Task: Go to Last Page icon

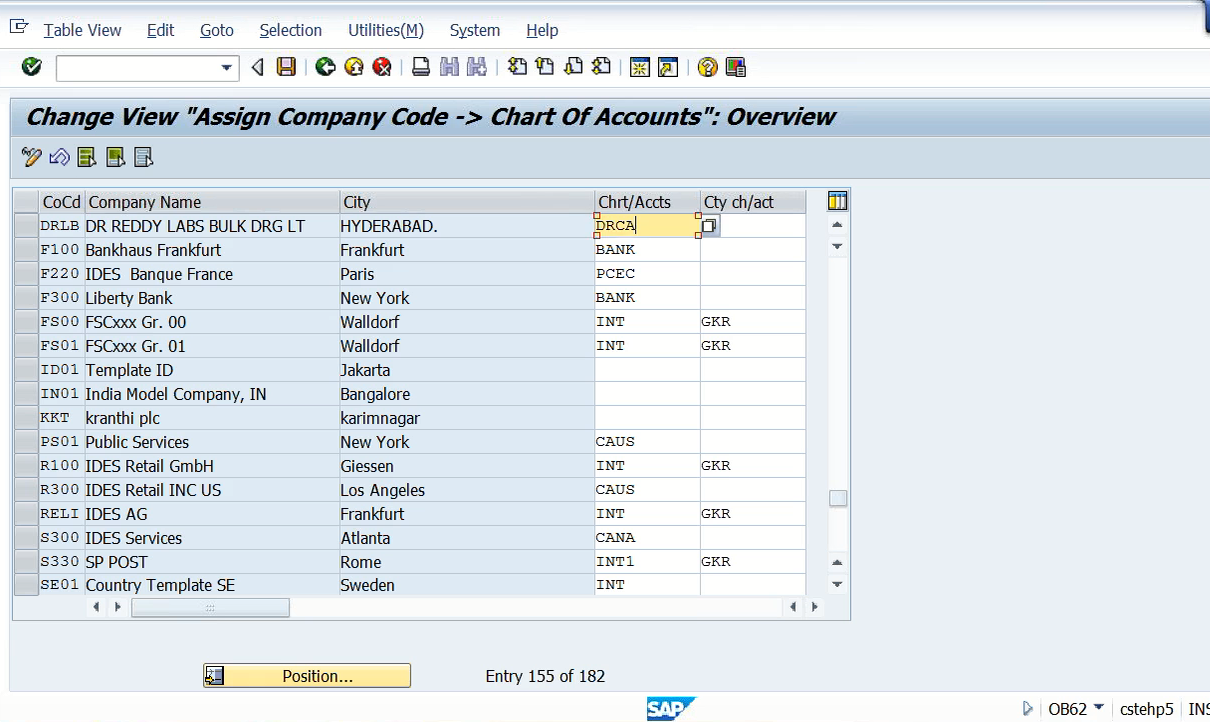Action: [601, 67]
